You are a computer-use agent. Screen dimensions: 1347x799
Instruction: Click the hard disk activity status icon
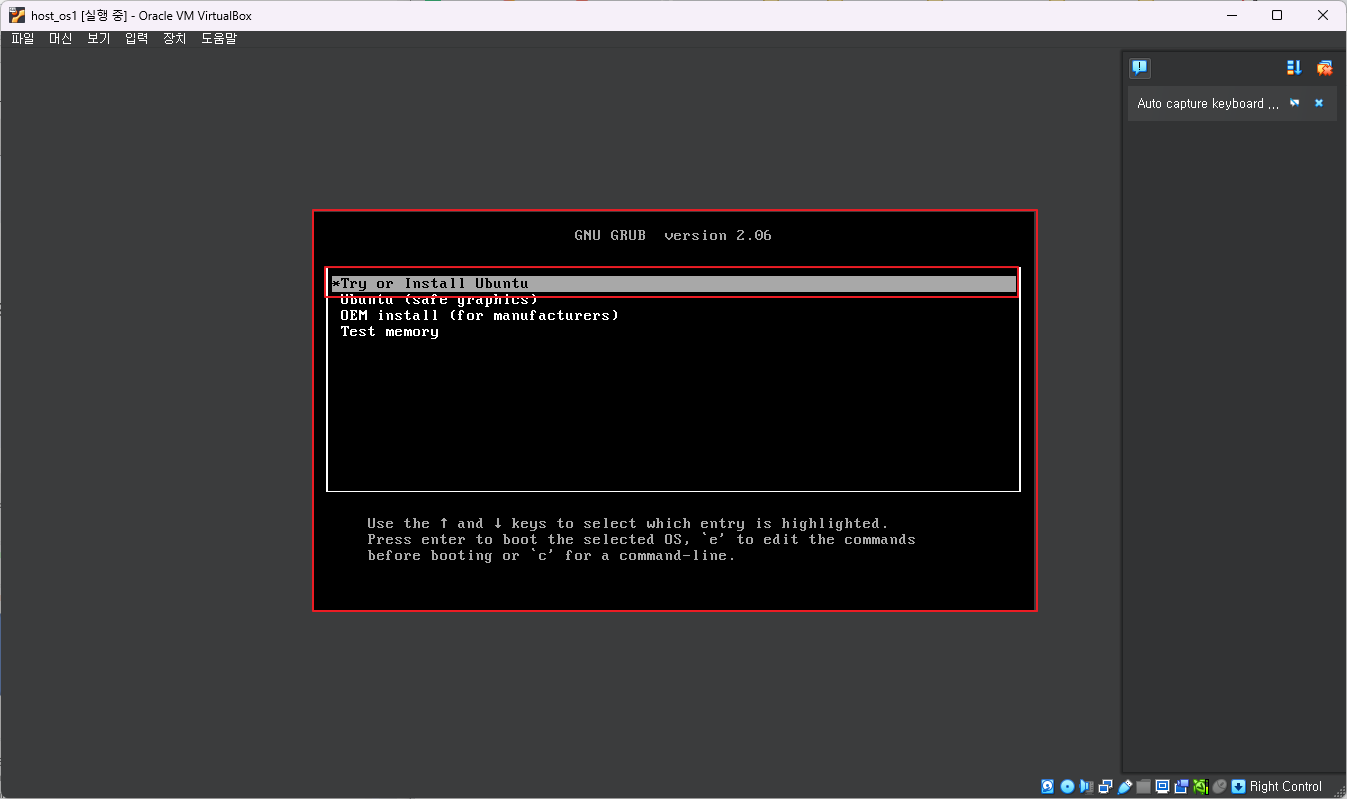1047,786
